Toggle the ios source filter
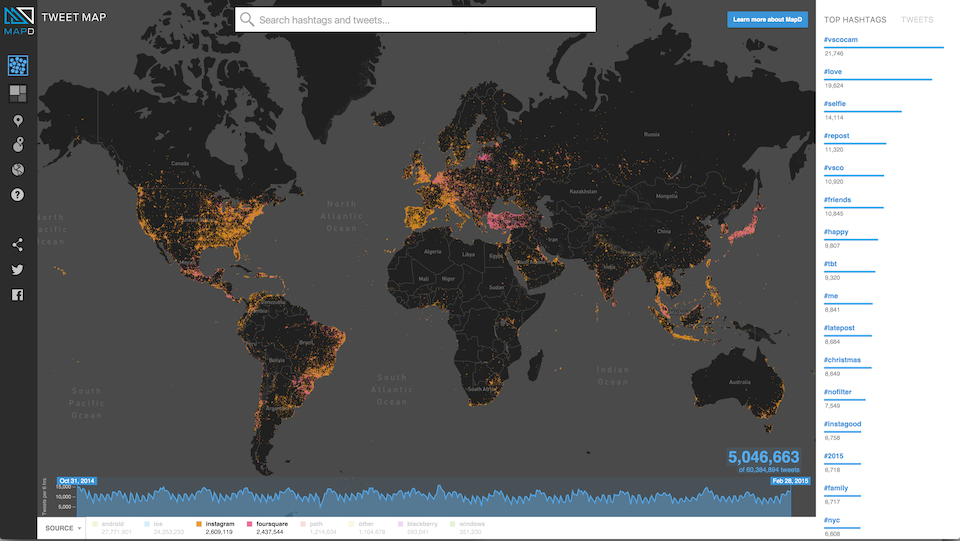 163,528
